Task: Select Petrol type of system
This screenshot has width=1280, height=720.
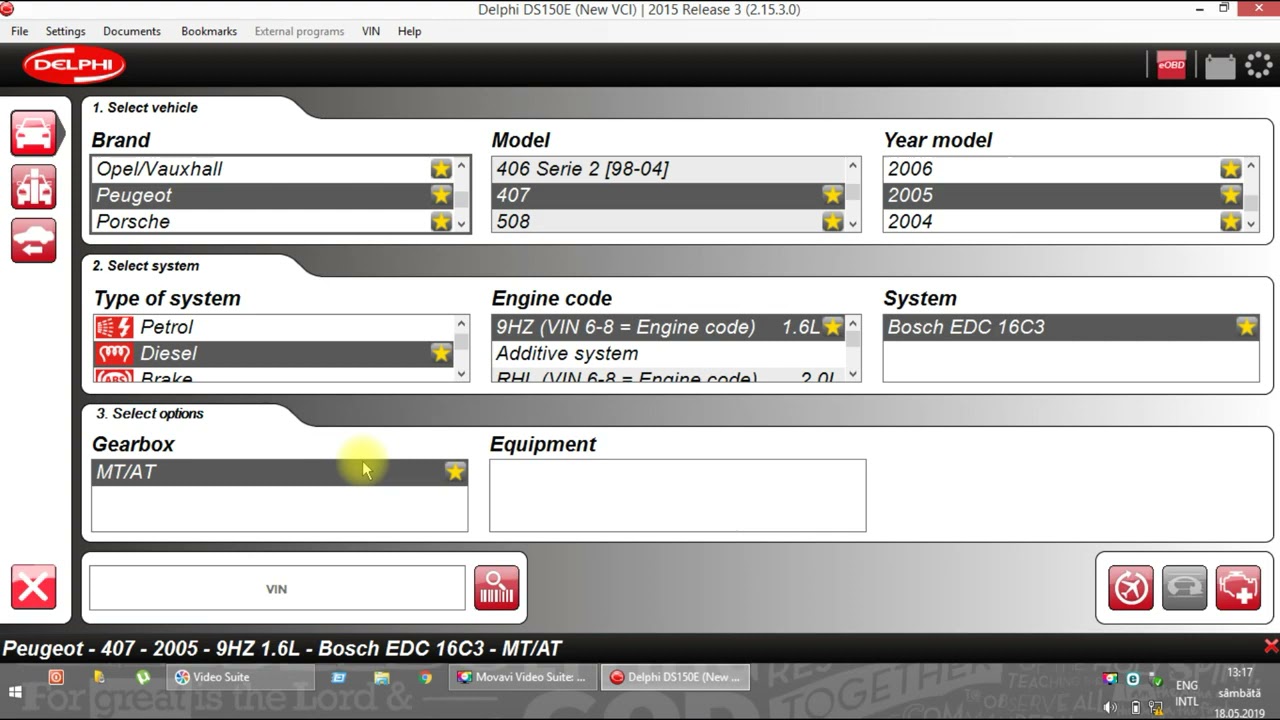Action: click(x=273, y=327)
